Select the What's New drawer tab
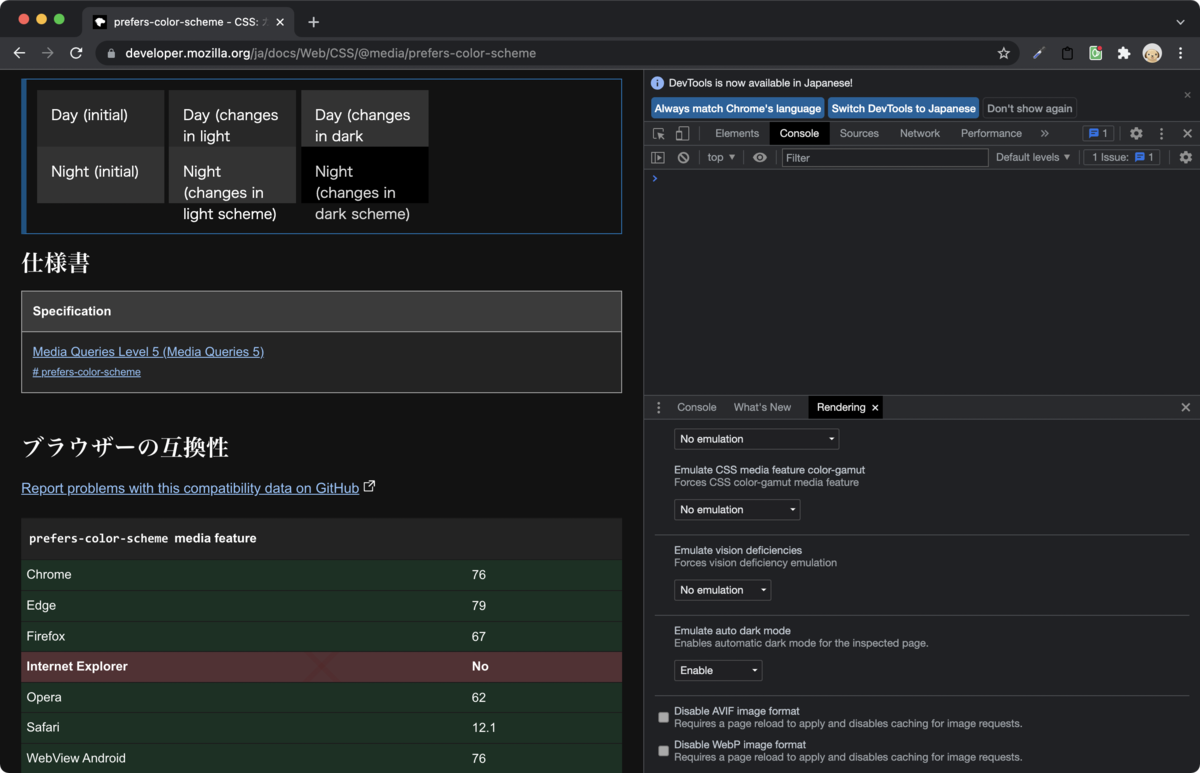 pyautogui.click(x=762, y=407)
